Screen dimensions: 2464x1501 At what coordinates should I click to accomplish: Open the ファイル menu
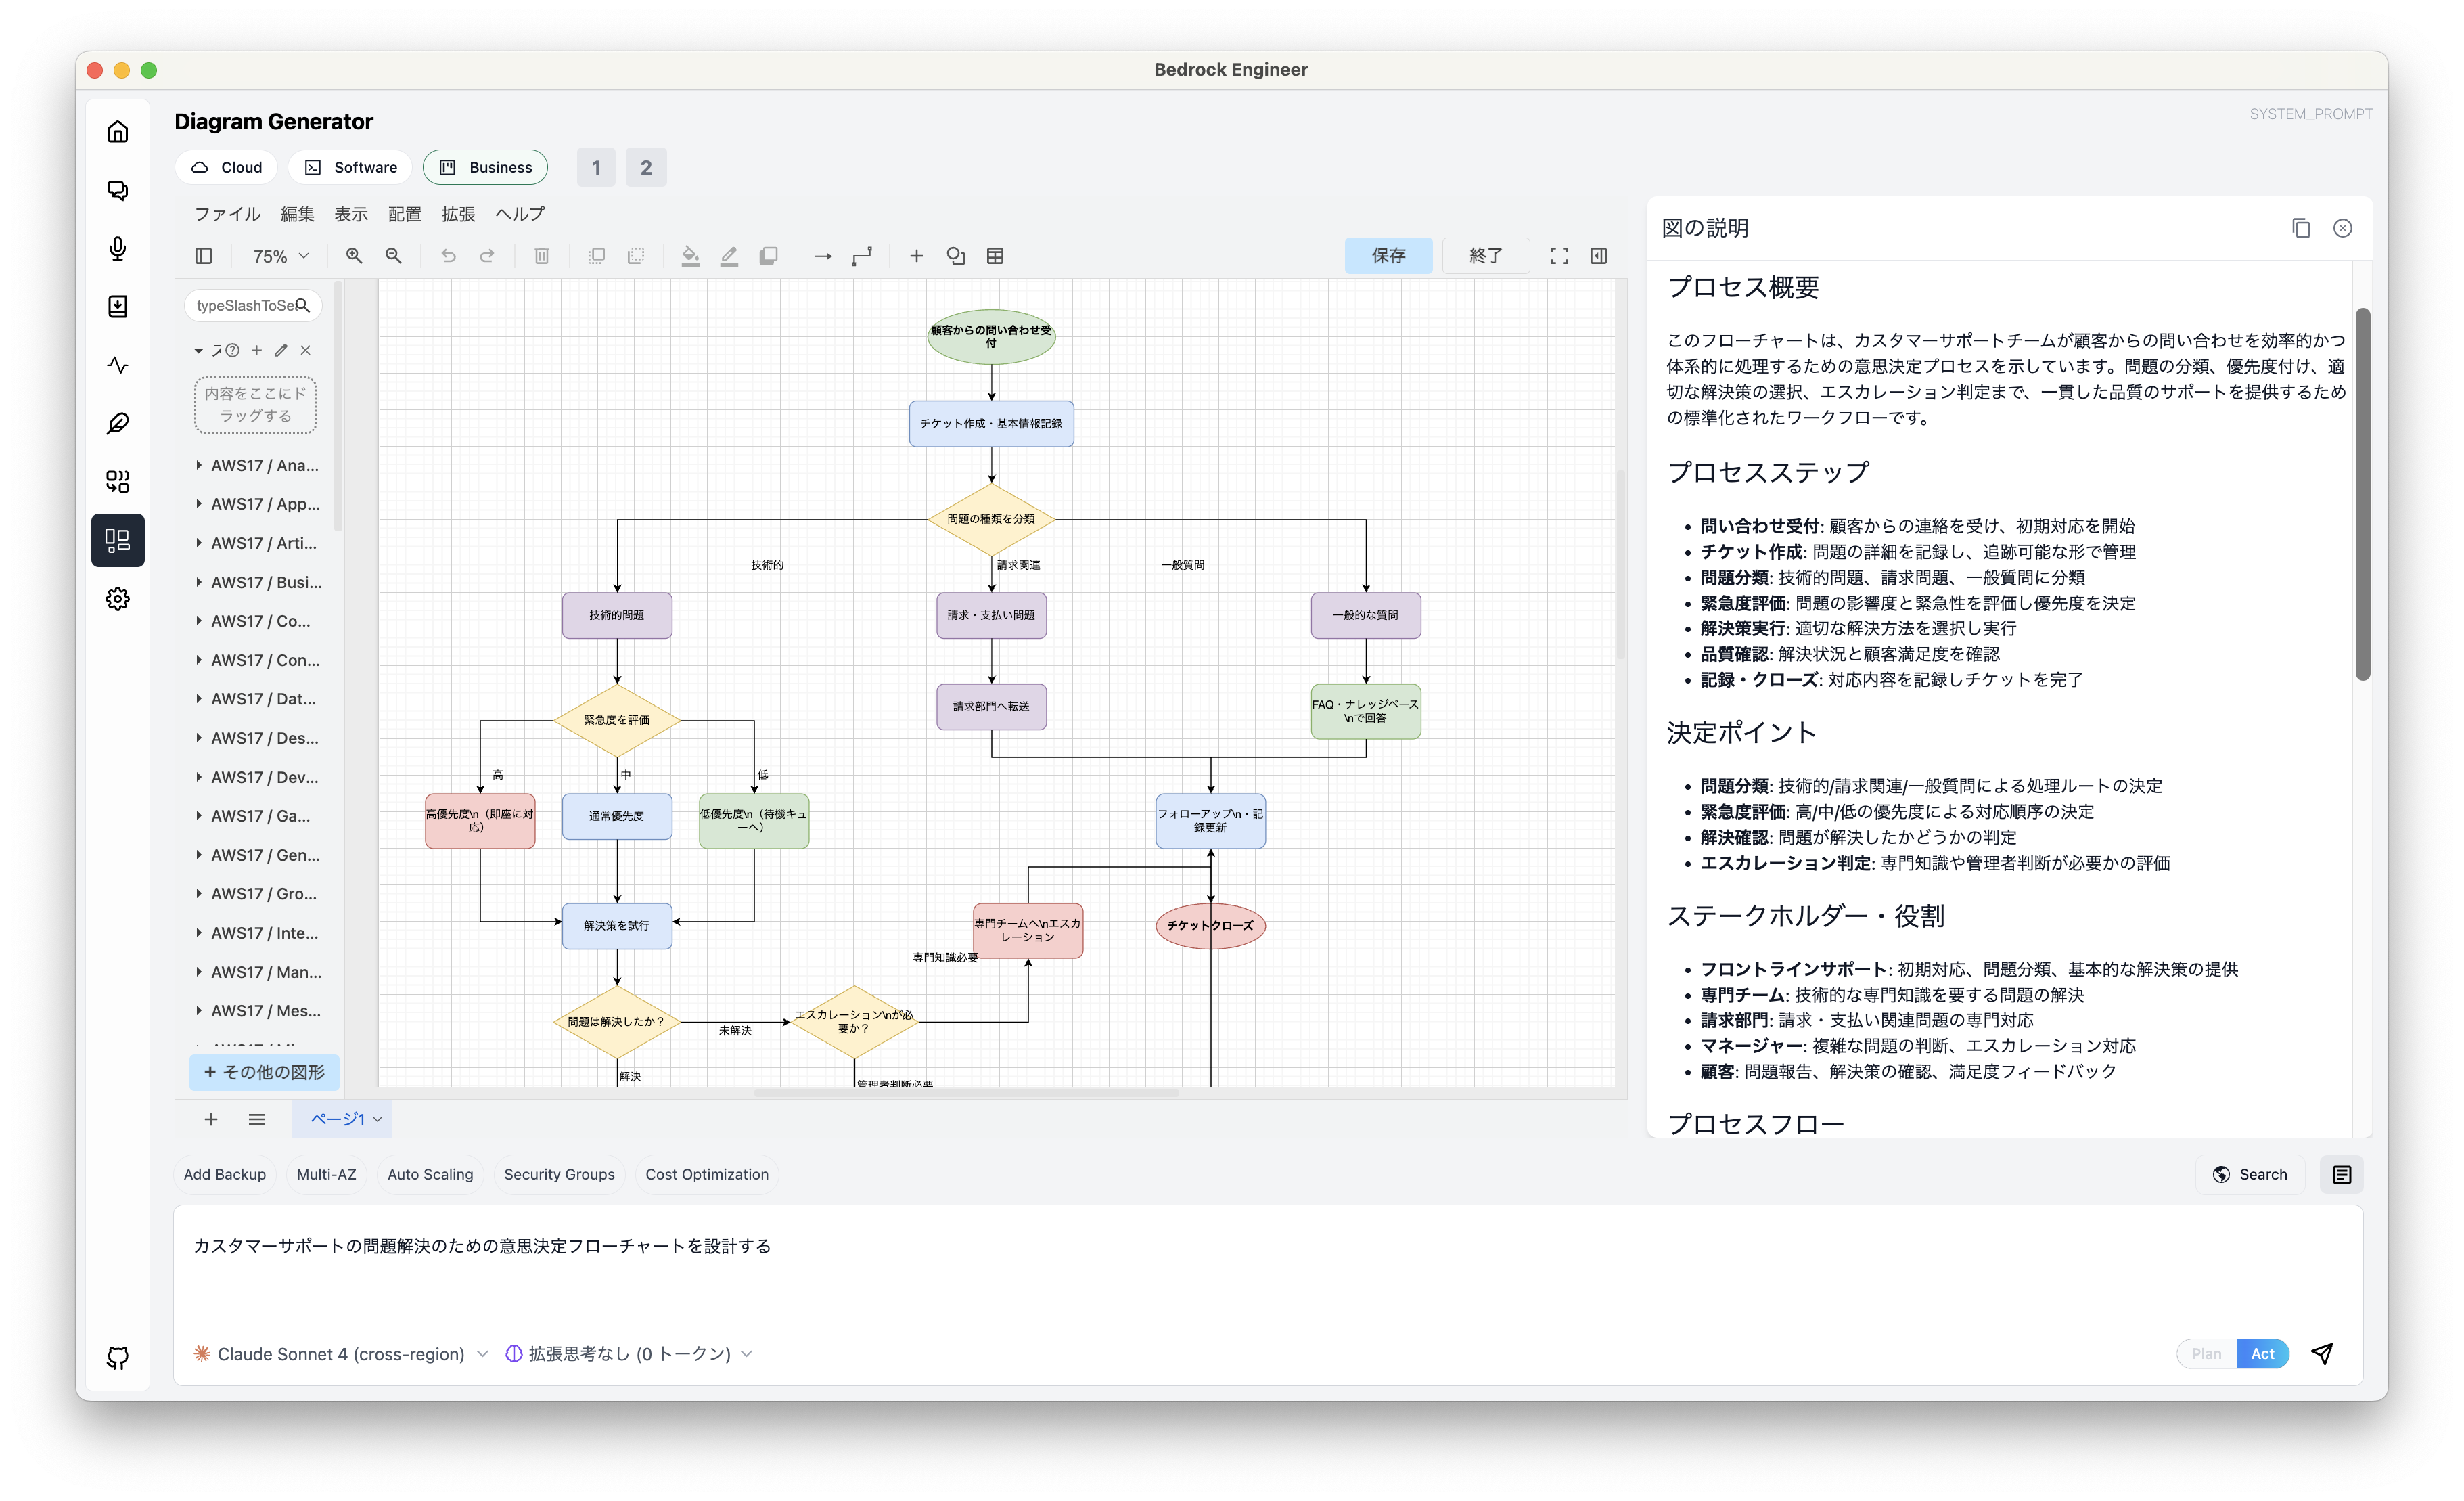(227, 213)
